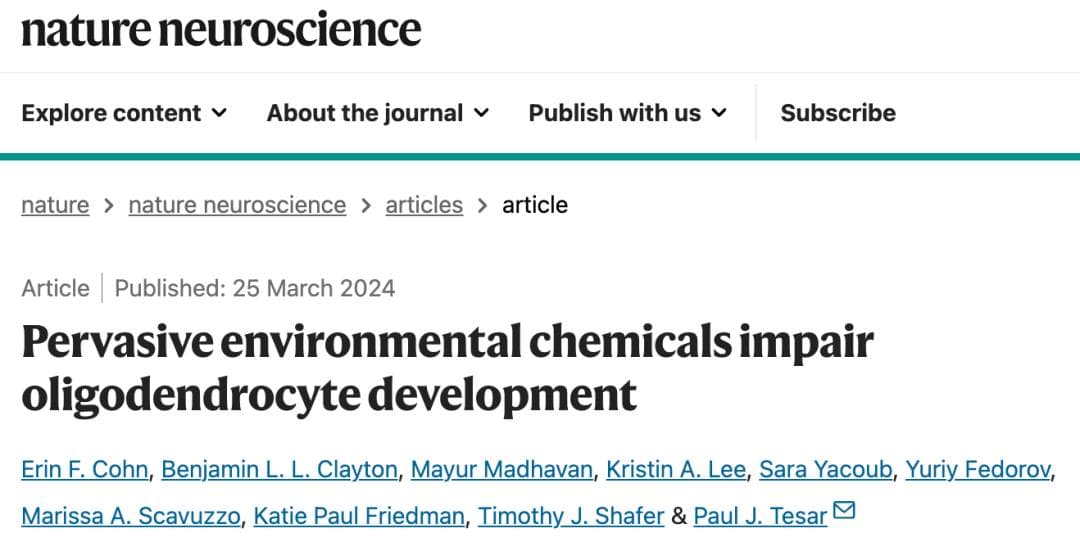This screenshot has height=542, width=1080.
Task: Open author Yuriy Fedorov
Action: (978, 469)
